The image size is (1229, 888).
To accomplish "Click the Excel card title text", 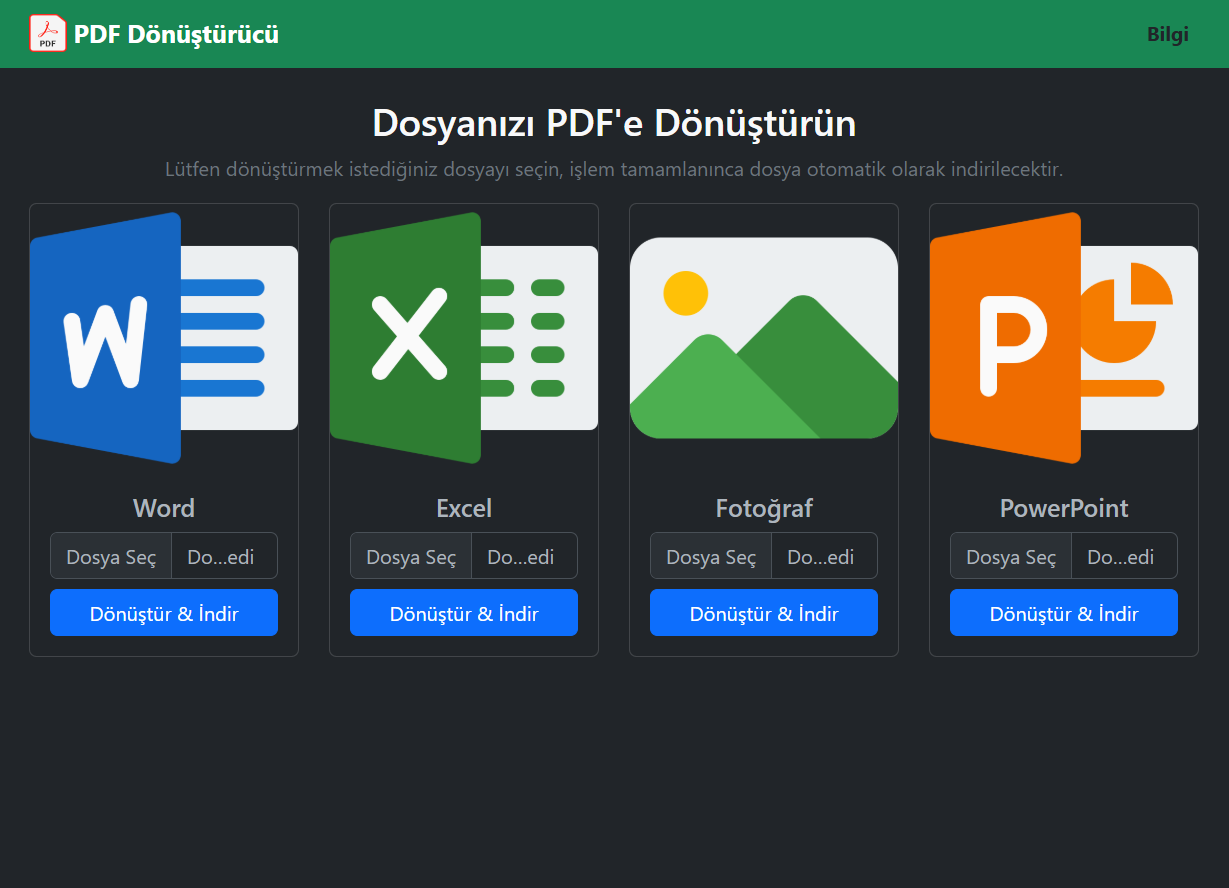I will pyautogui.click(x=464, y=508).
